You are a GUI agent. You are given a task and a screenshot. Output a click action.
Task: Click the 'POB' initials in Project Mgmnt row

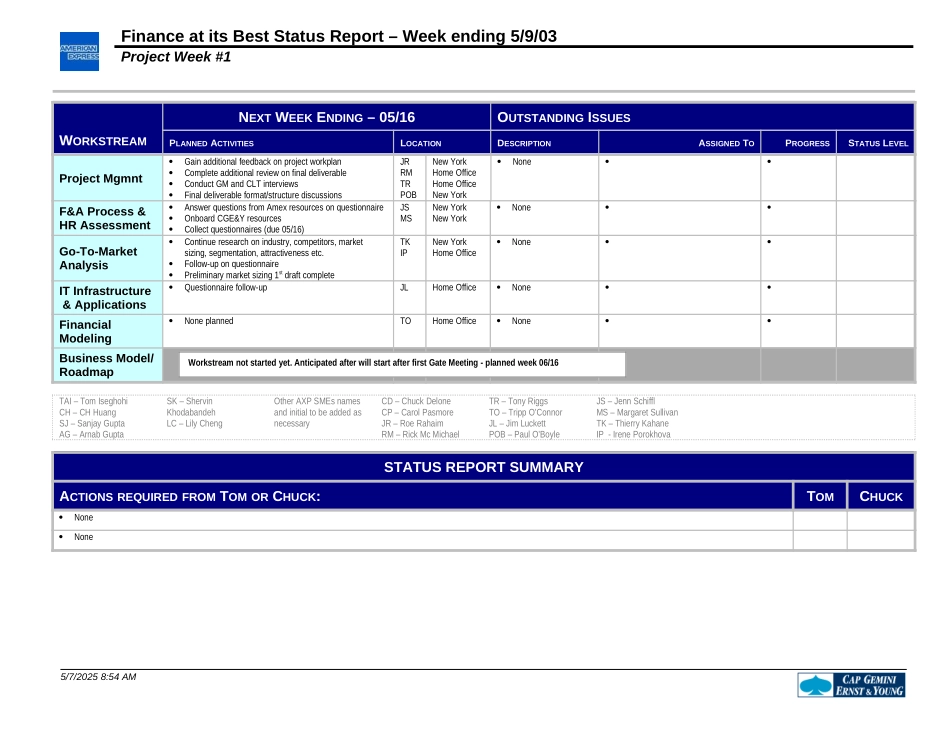(408, 195)
